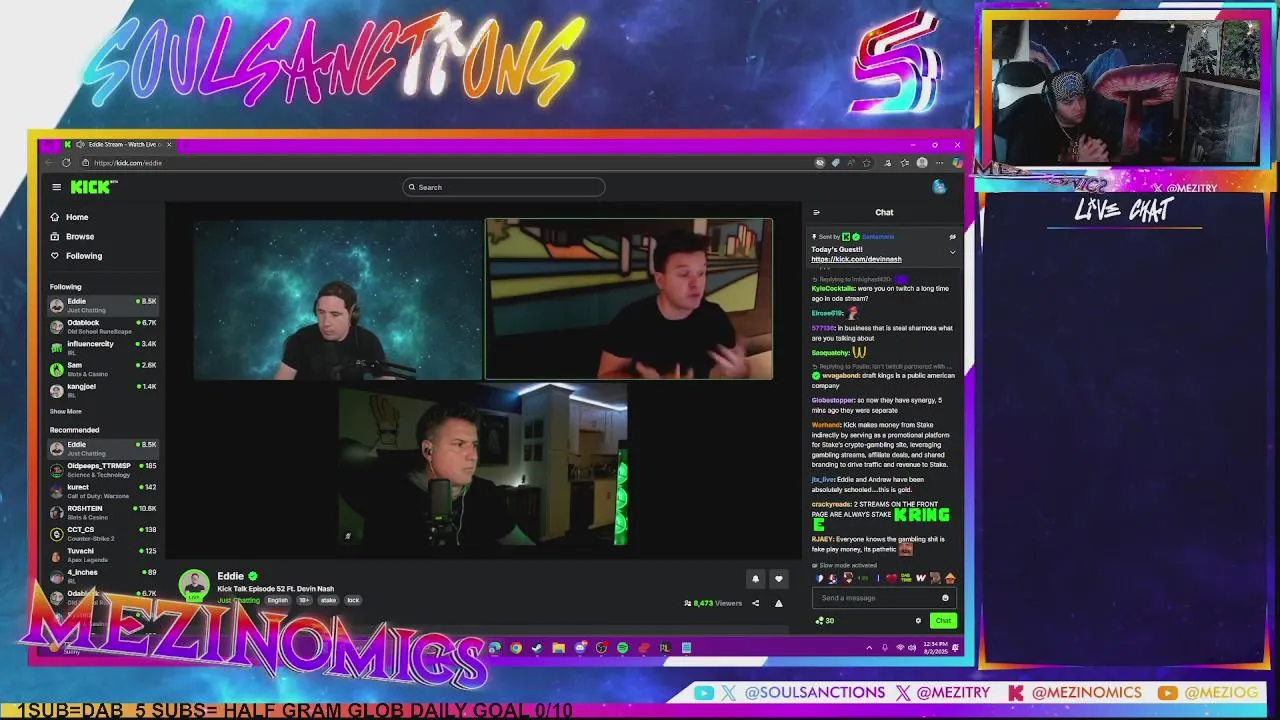Open browser profile avatar icon
Image resolution: width=1280 pixels, height=720 pixels.
(x=922, y=163)
